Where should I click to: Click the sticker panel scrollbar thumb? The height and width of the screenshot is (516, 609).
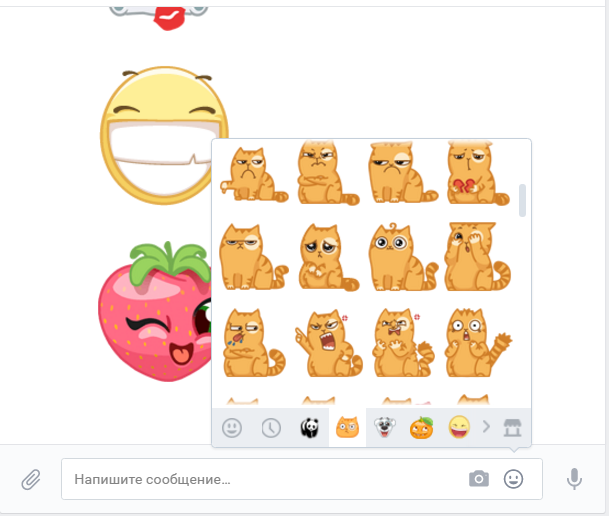[x=522, y=200]
